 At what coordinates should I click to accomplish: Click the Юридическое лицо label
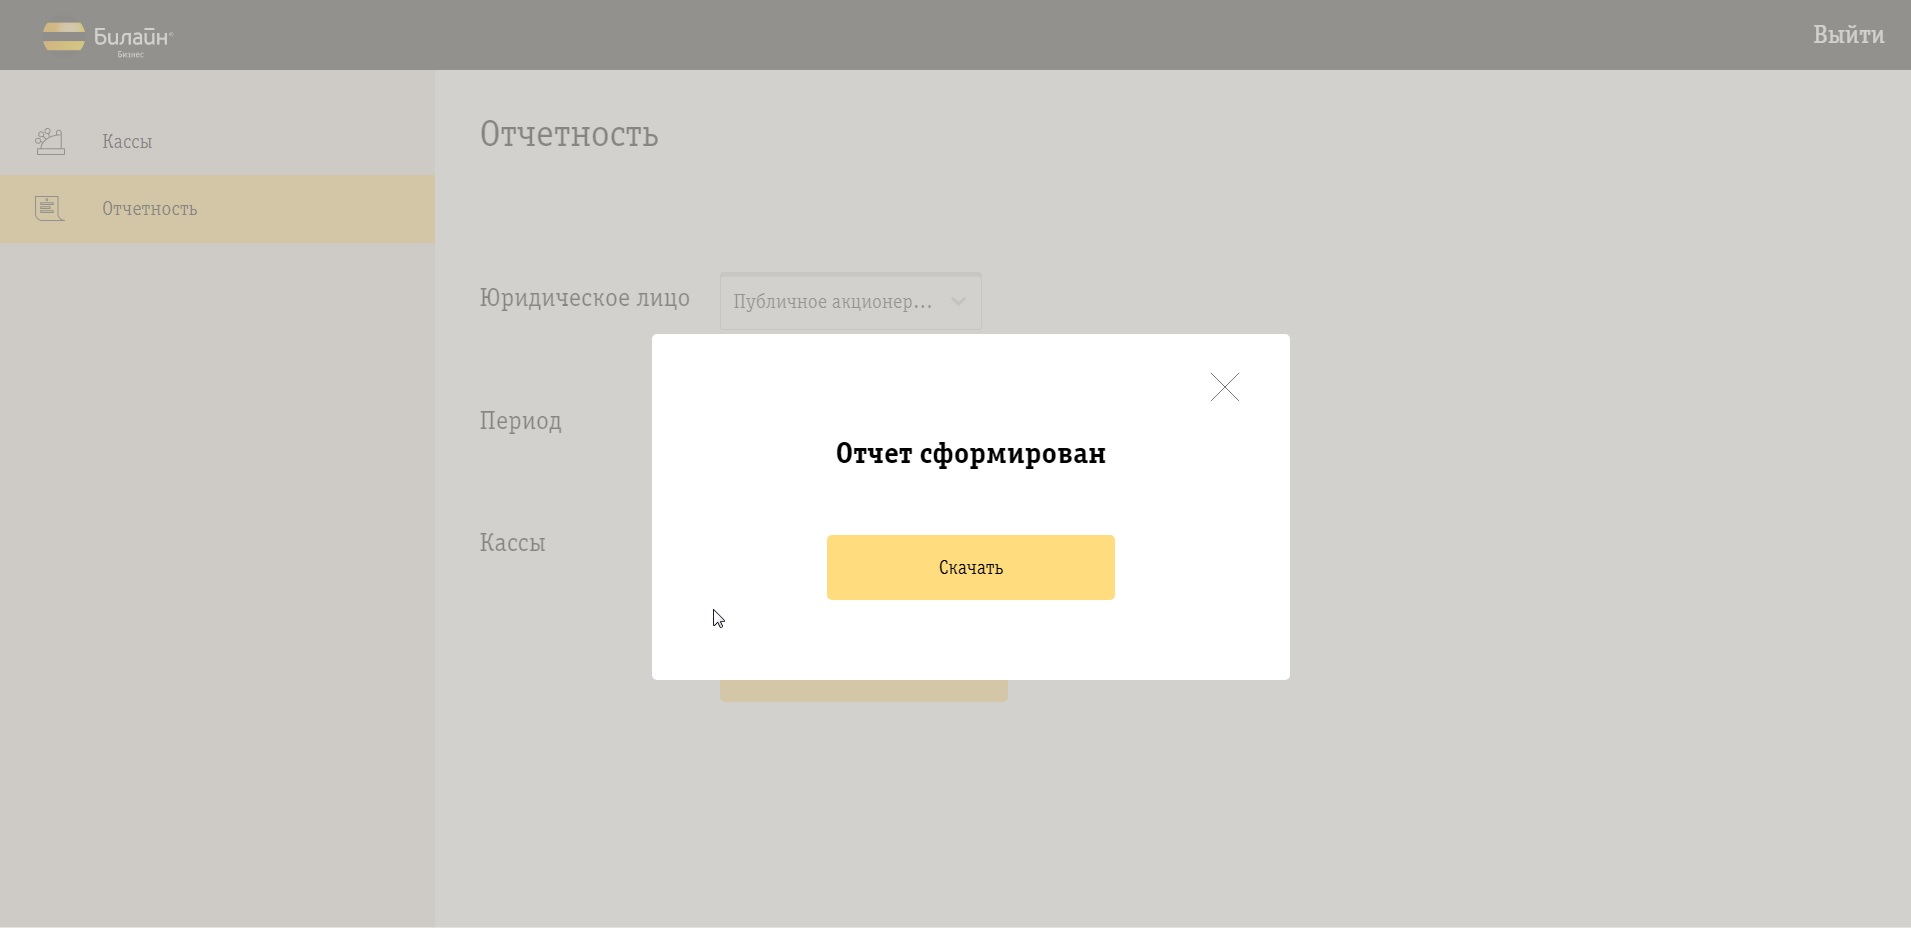[584, 298]
